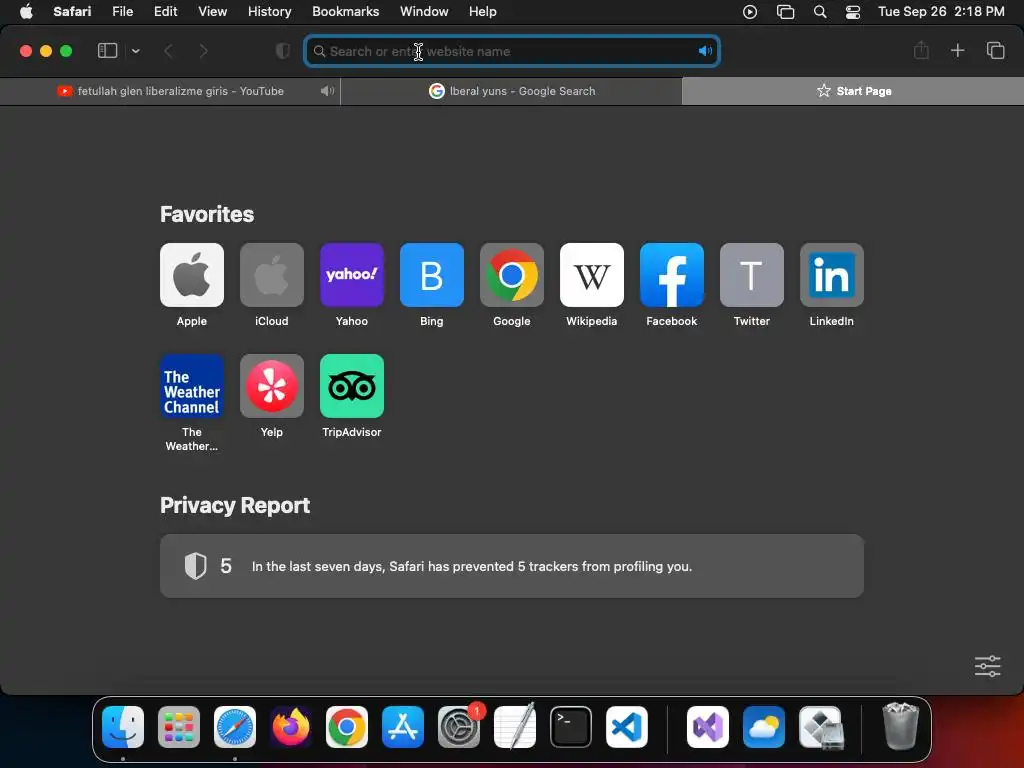
Task: Go back with the back arrow
Action: [168, 51]
